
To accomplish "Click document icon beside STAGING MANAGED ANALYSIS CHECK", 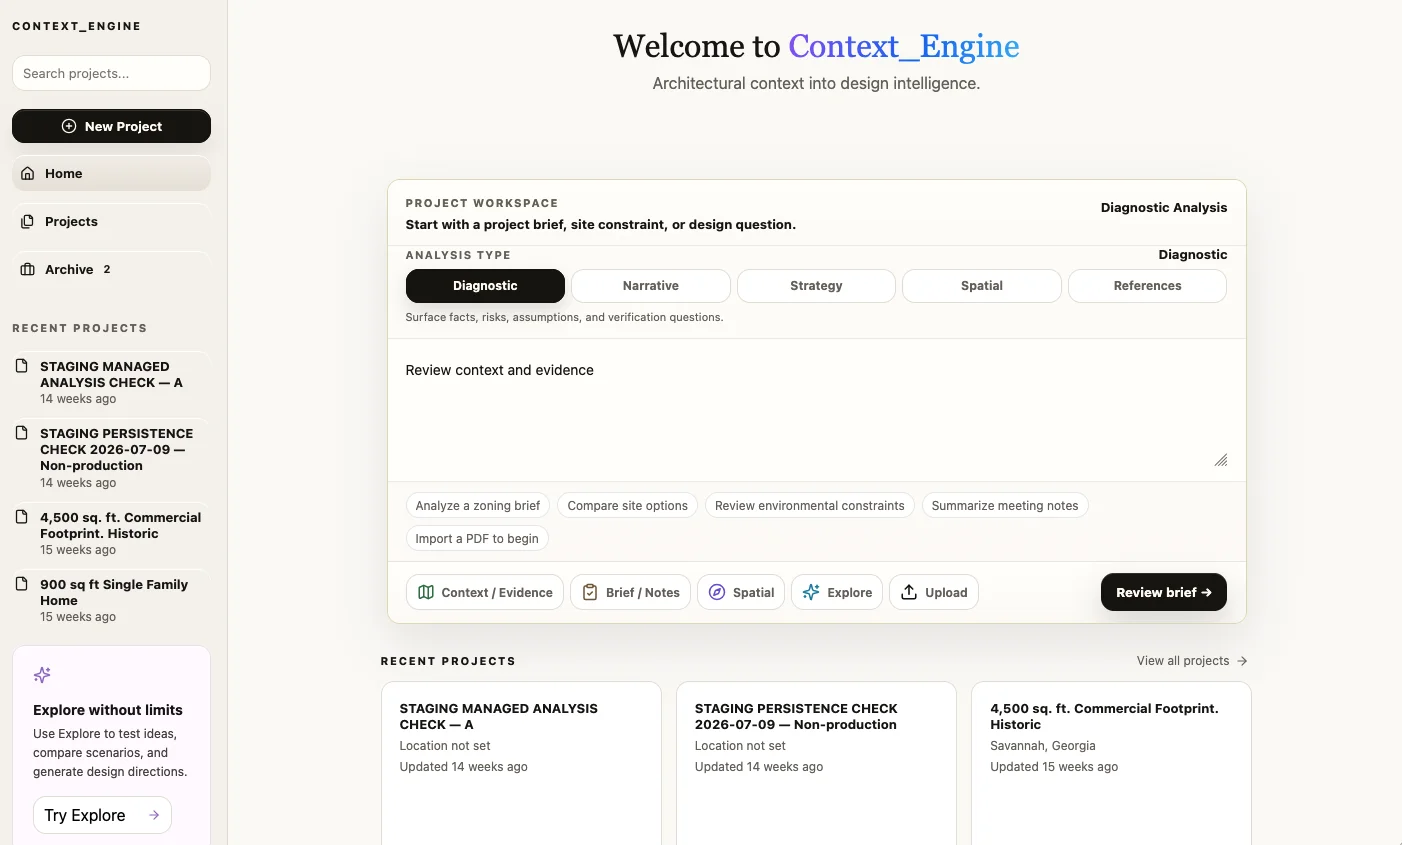I will [22, 366].
